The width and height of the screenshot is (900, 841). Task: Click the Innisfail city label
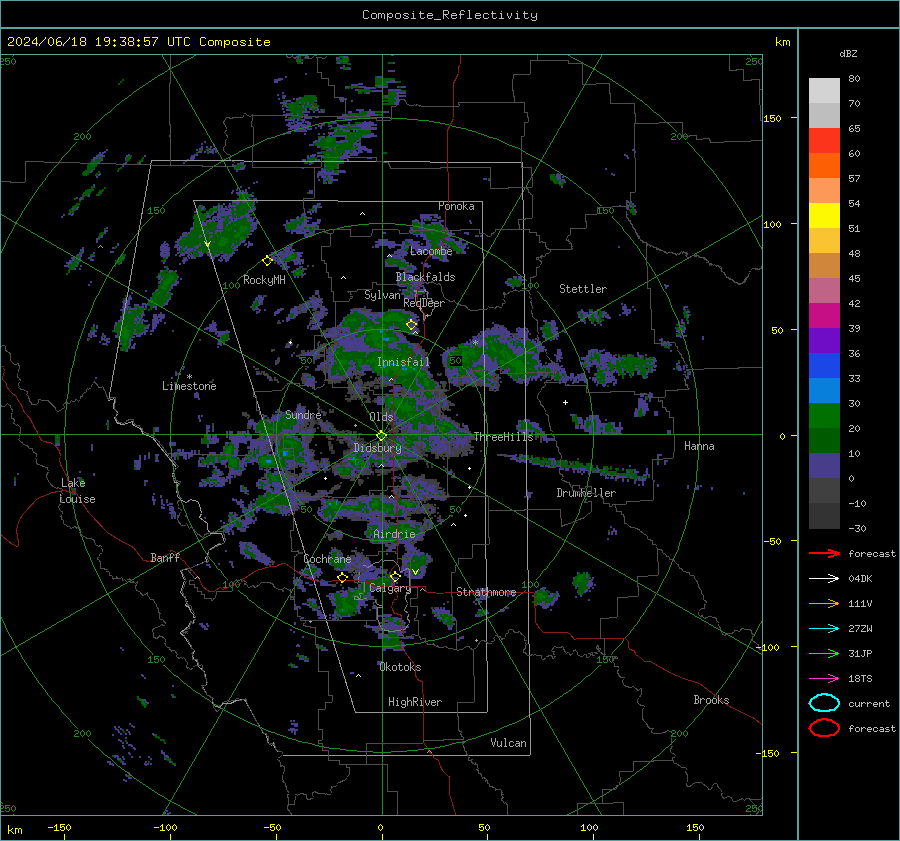click(x=403, y=362)
